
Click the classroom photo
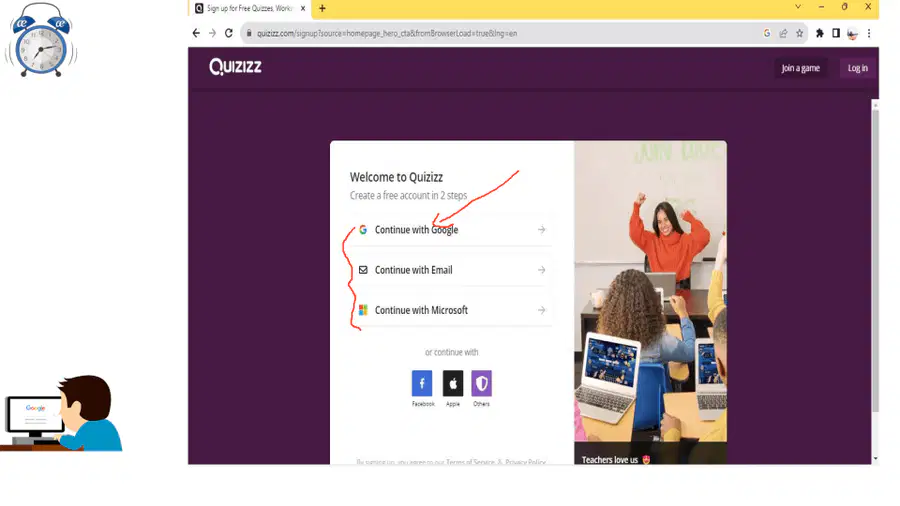coord(650,291)
